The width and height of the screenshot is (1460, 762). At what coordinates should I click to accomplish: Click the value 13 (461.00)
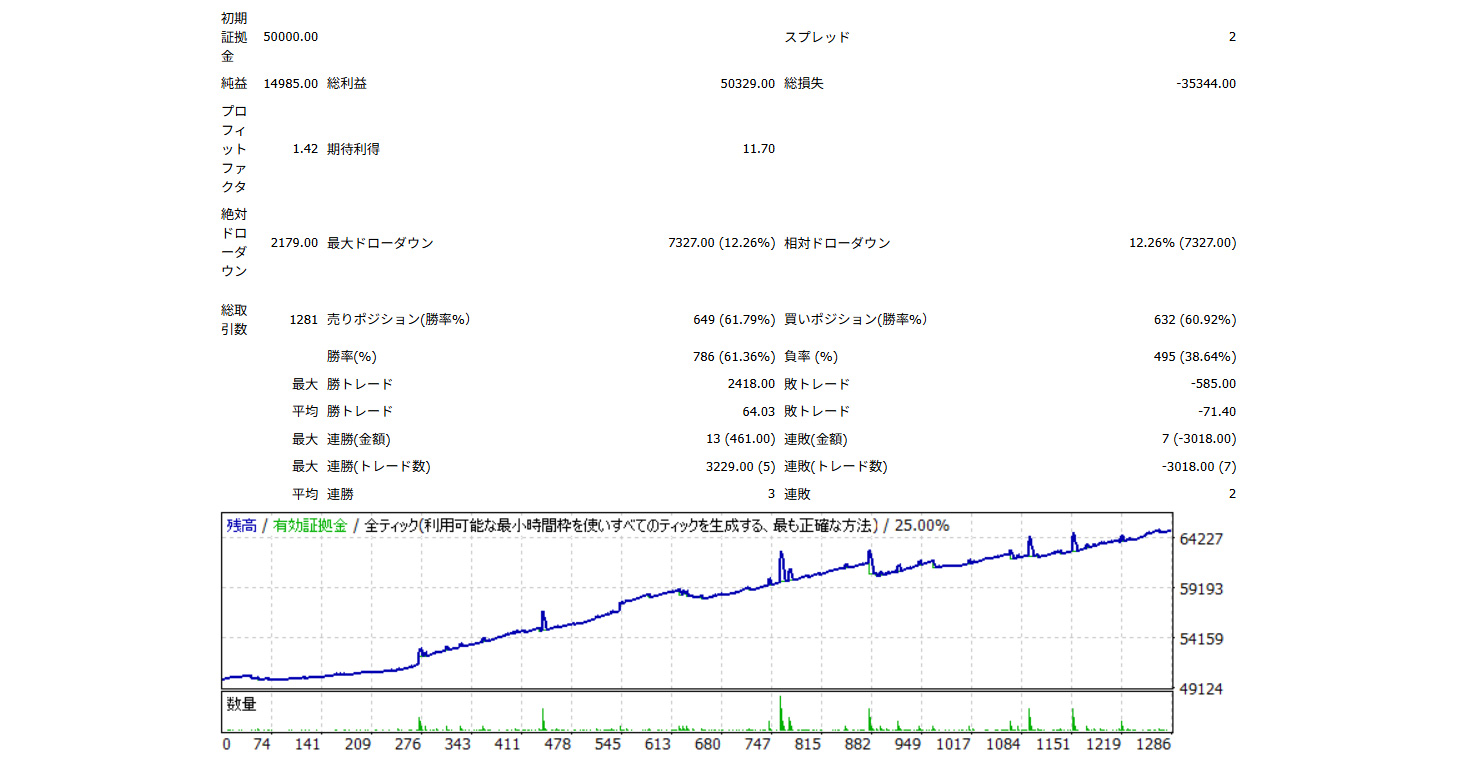pyautogui.click(x=740, y=439)
